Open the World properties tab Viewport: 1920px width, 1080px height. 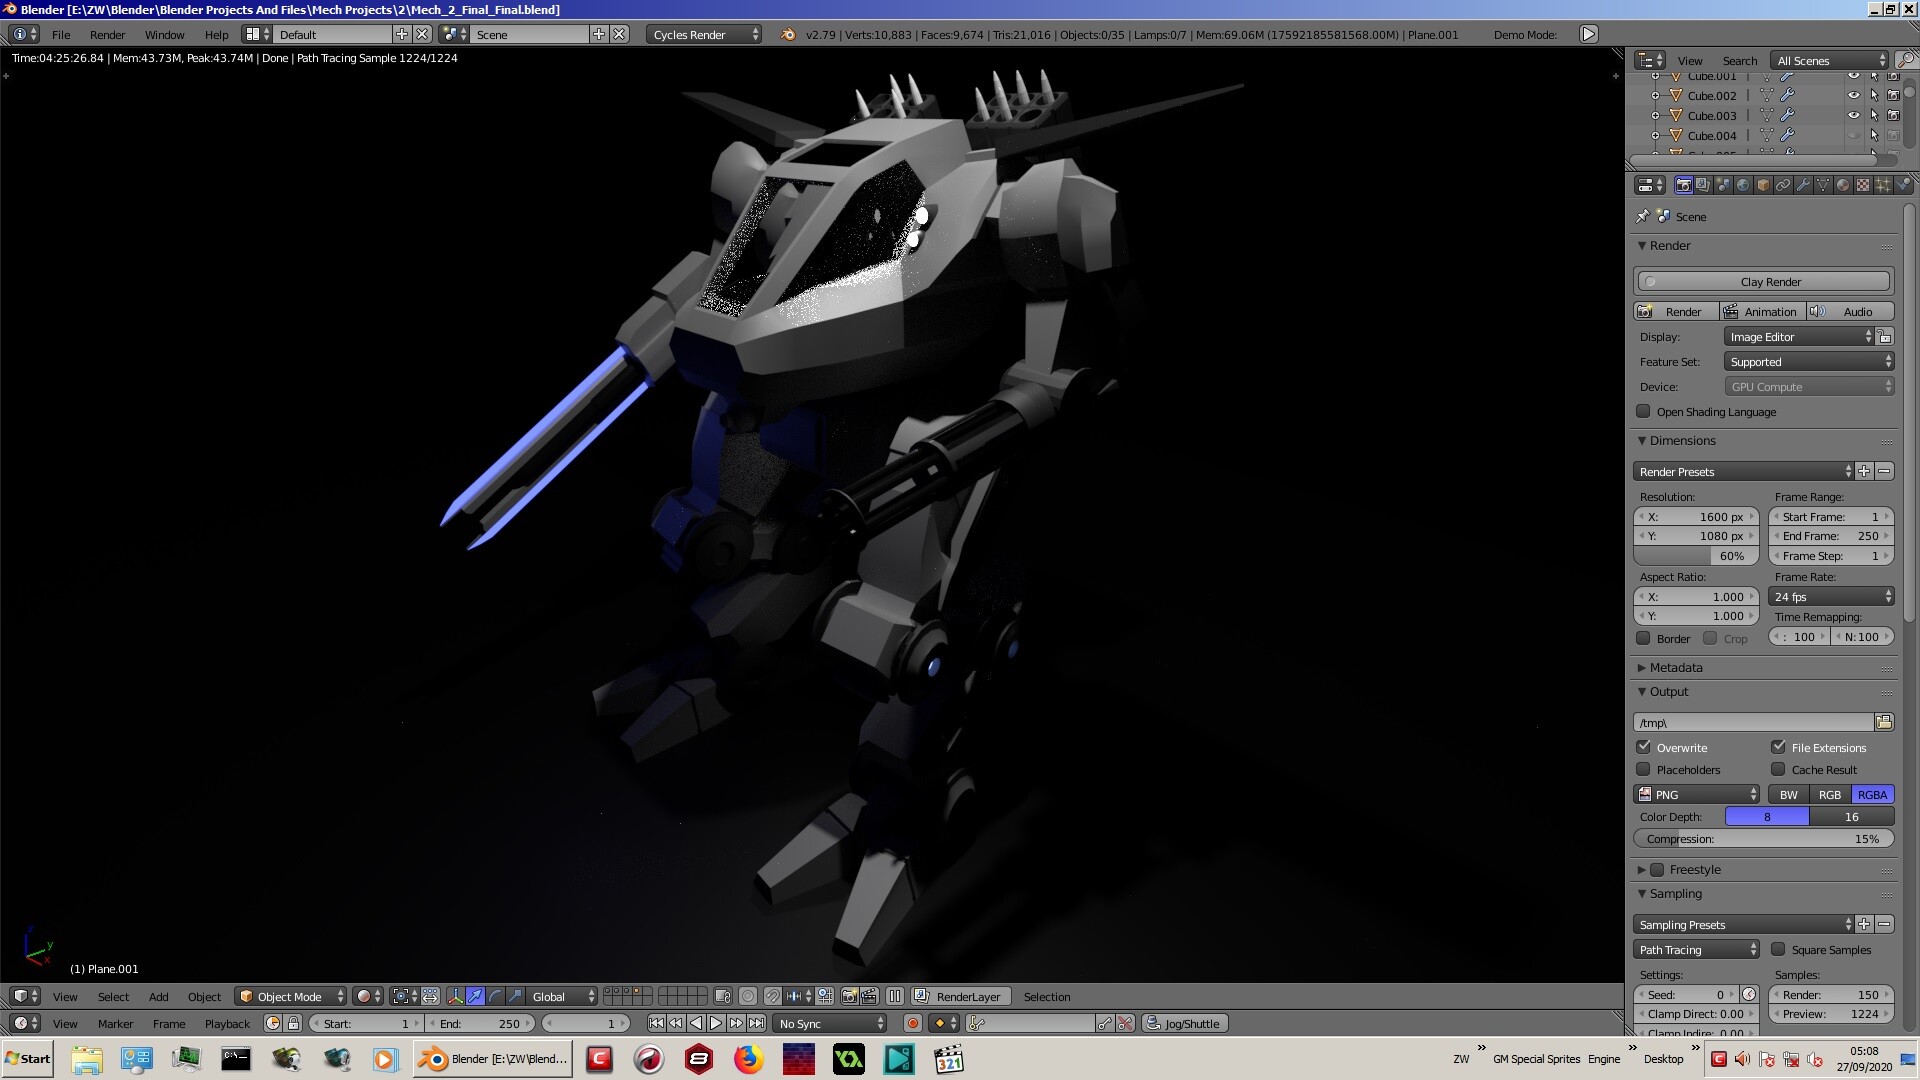click(1743, 185)
